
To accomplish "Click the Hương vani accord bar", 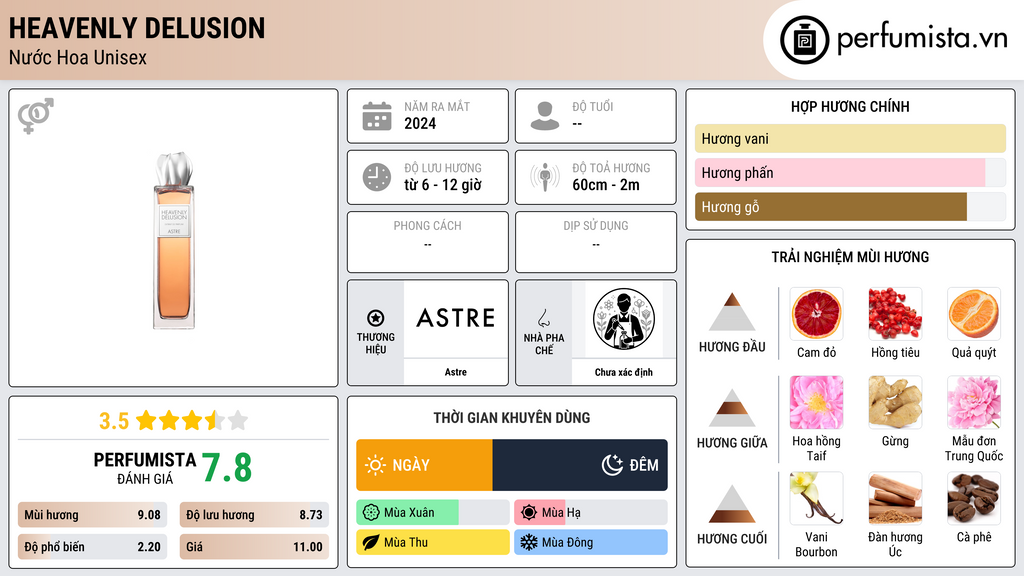I will (x=850, y=138).
